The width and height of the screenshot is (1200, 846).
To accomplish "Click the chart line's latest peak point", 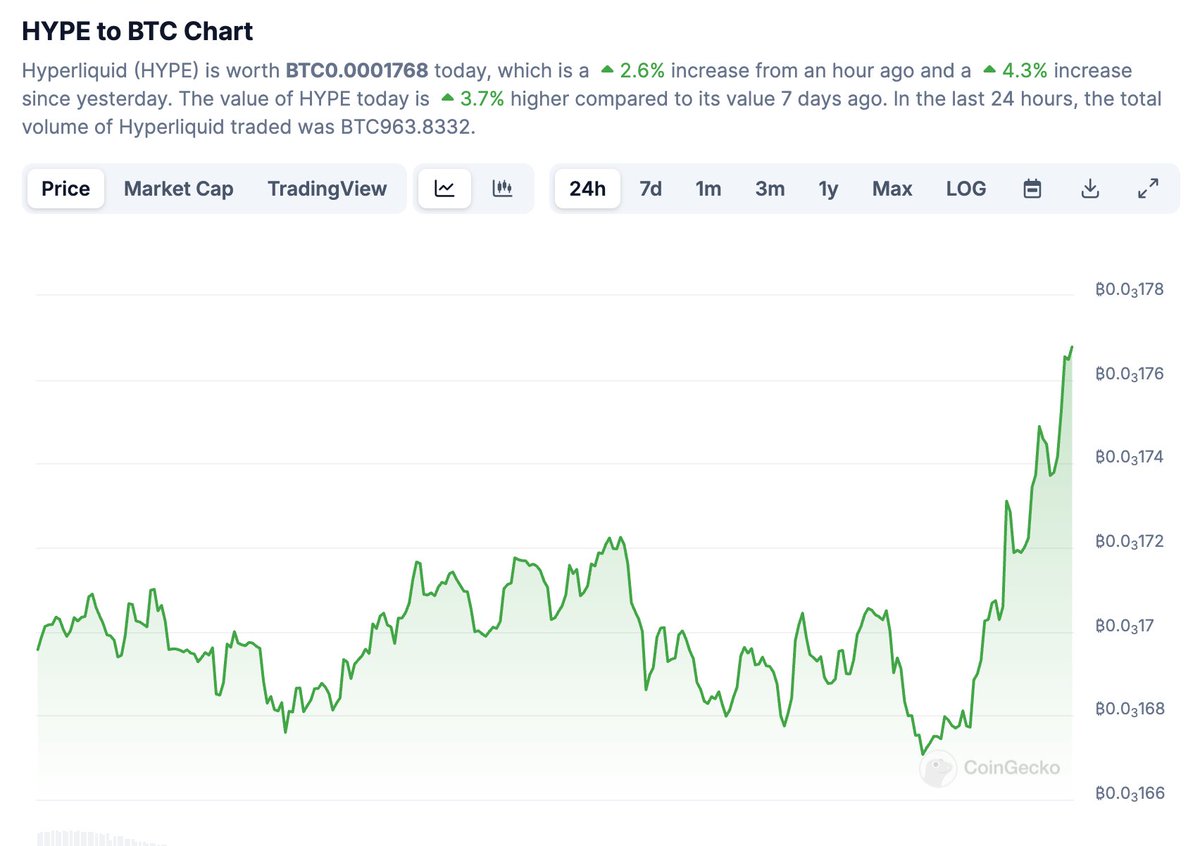I will tap(1071, 347).
